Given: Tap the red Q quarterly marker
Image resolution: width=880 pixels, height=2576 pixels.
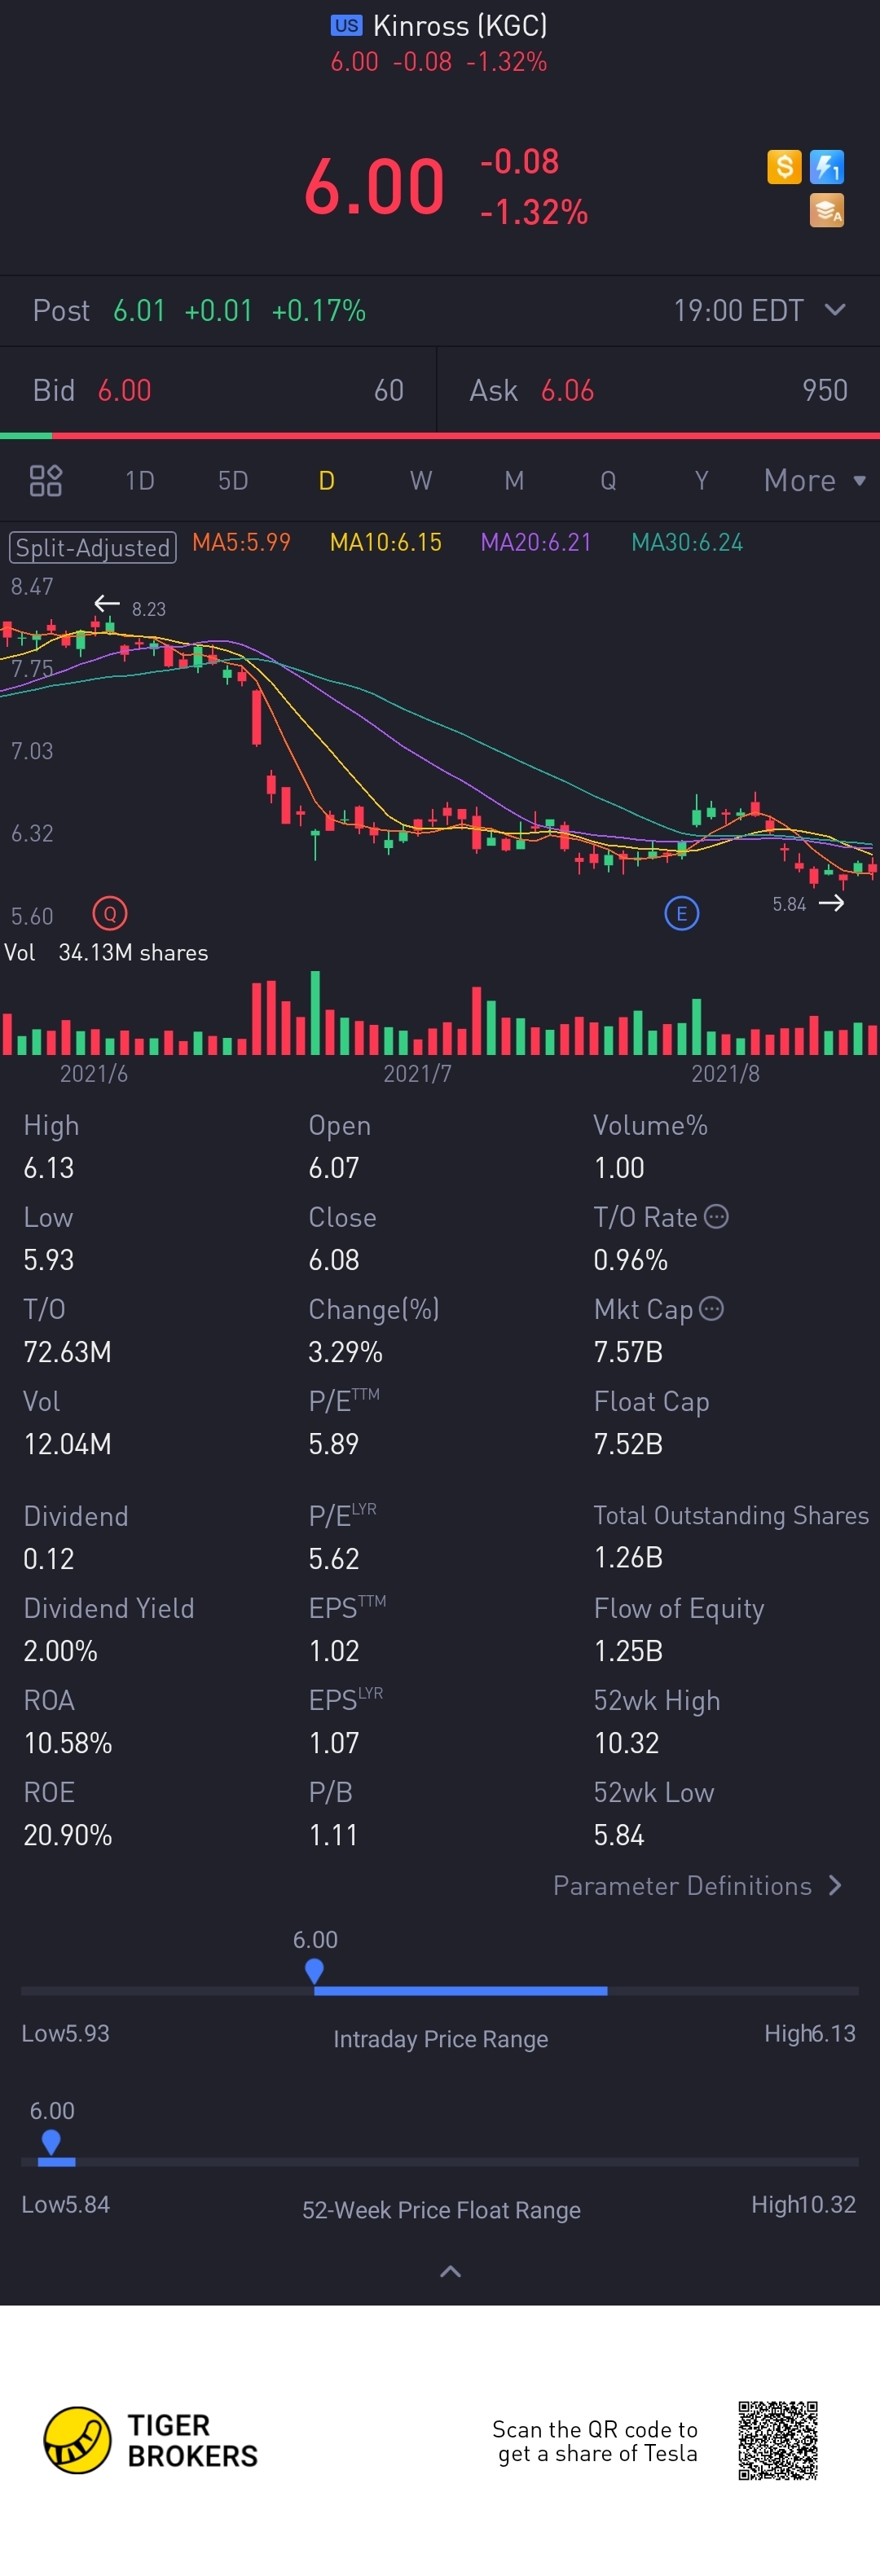Looking at the screenshot, I should 110,913.
